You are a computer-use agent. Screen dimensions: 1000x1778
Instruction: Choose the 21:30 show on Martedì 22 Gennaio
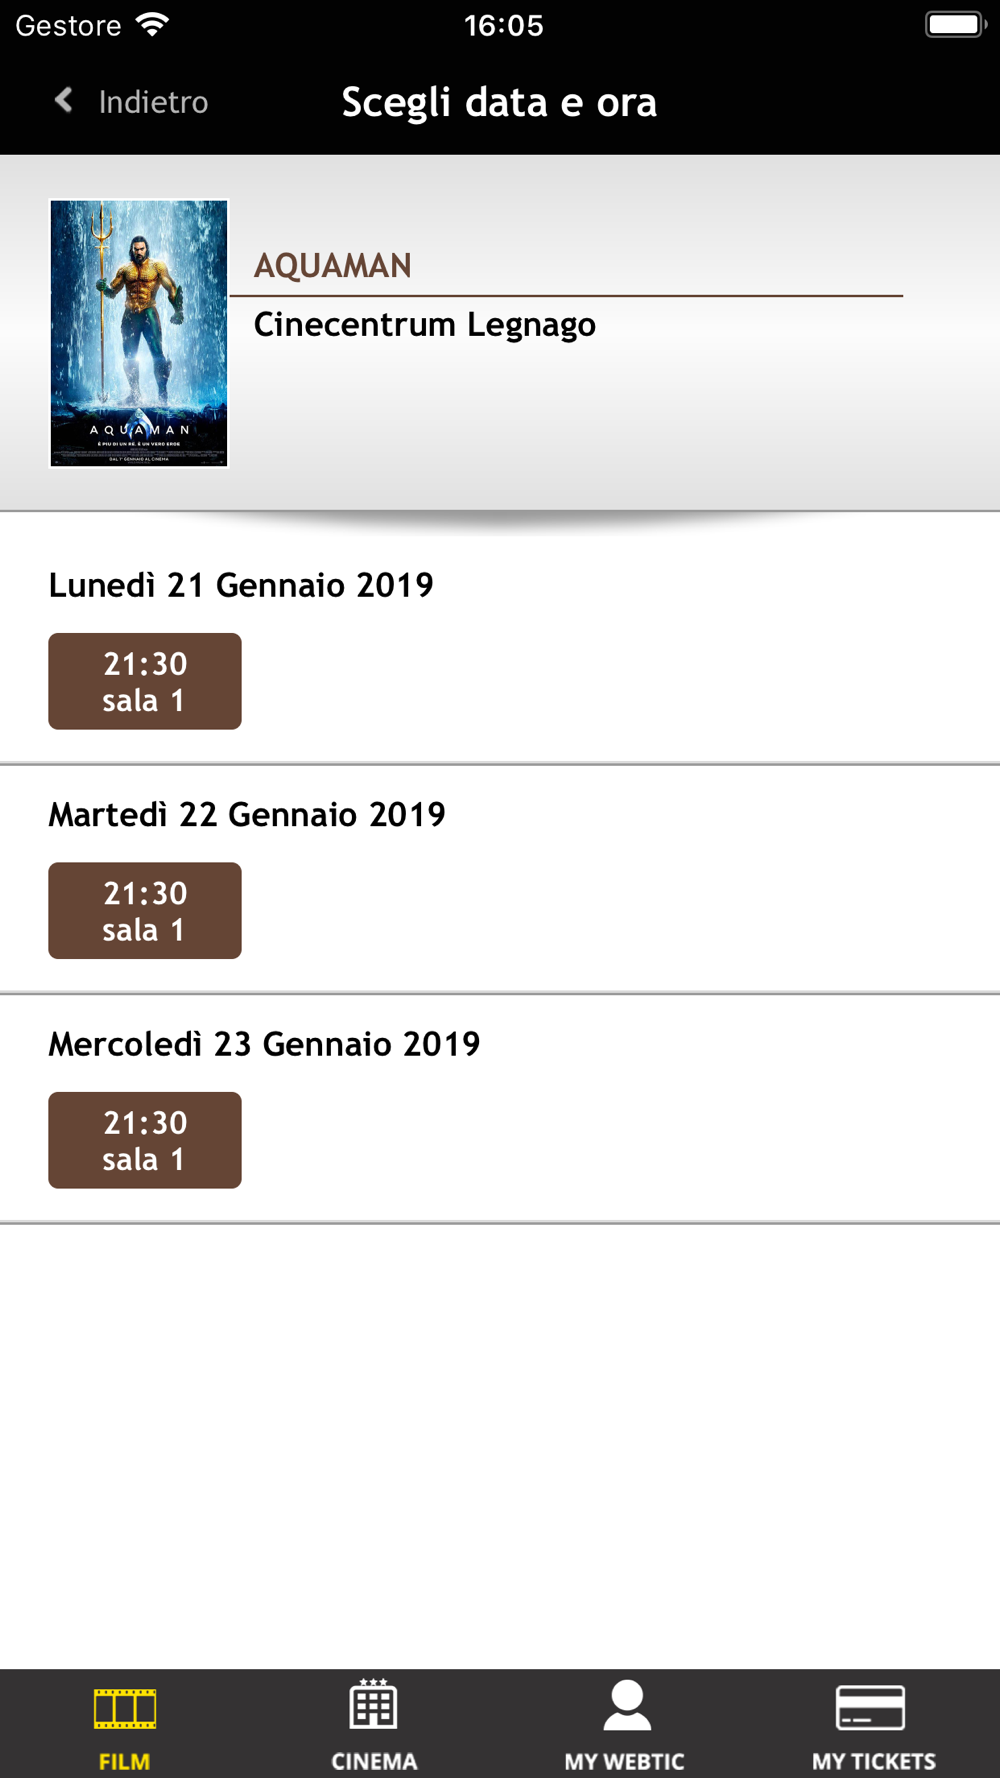(145, 910)
